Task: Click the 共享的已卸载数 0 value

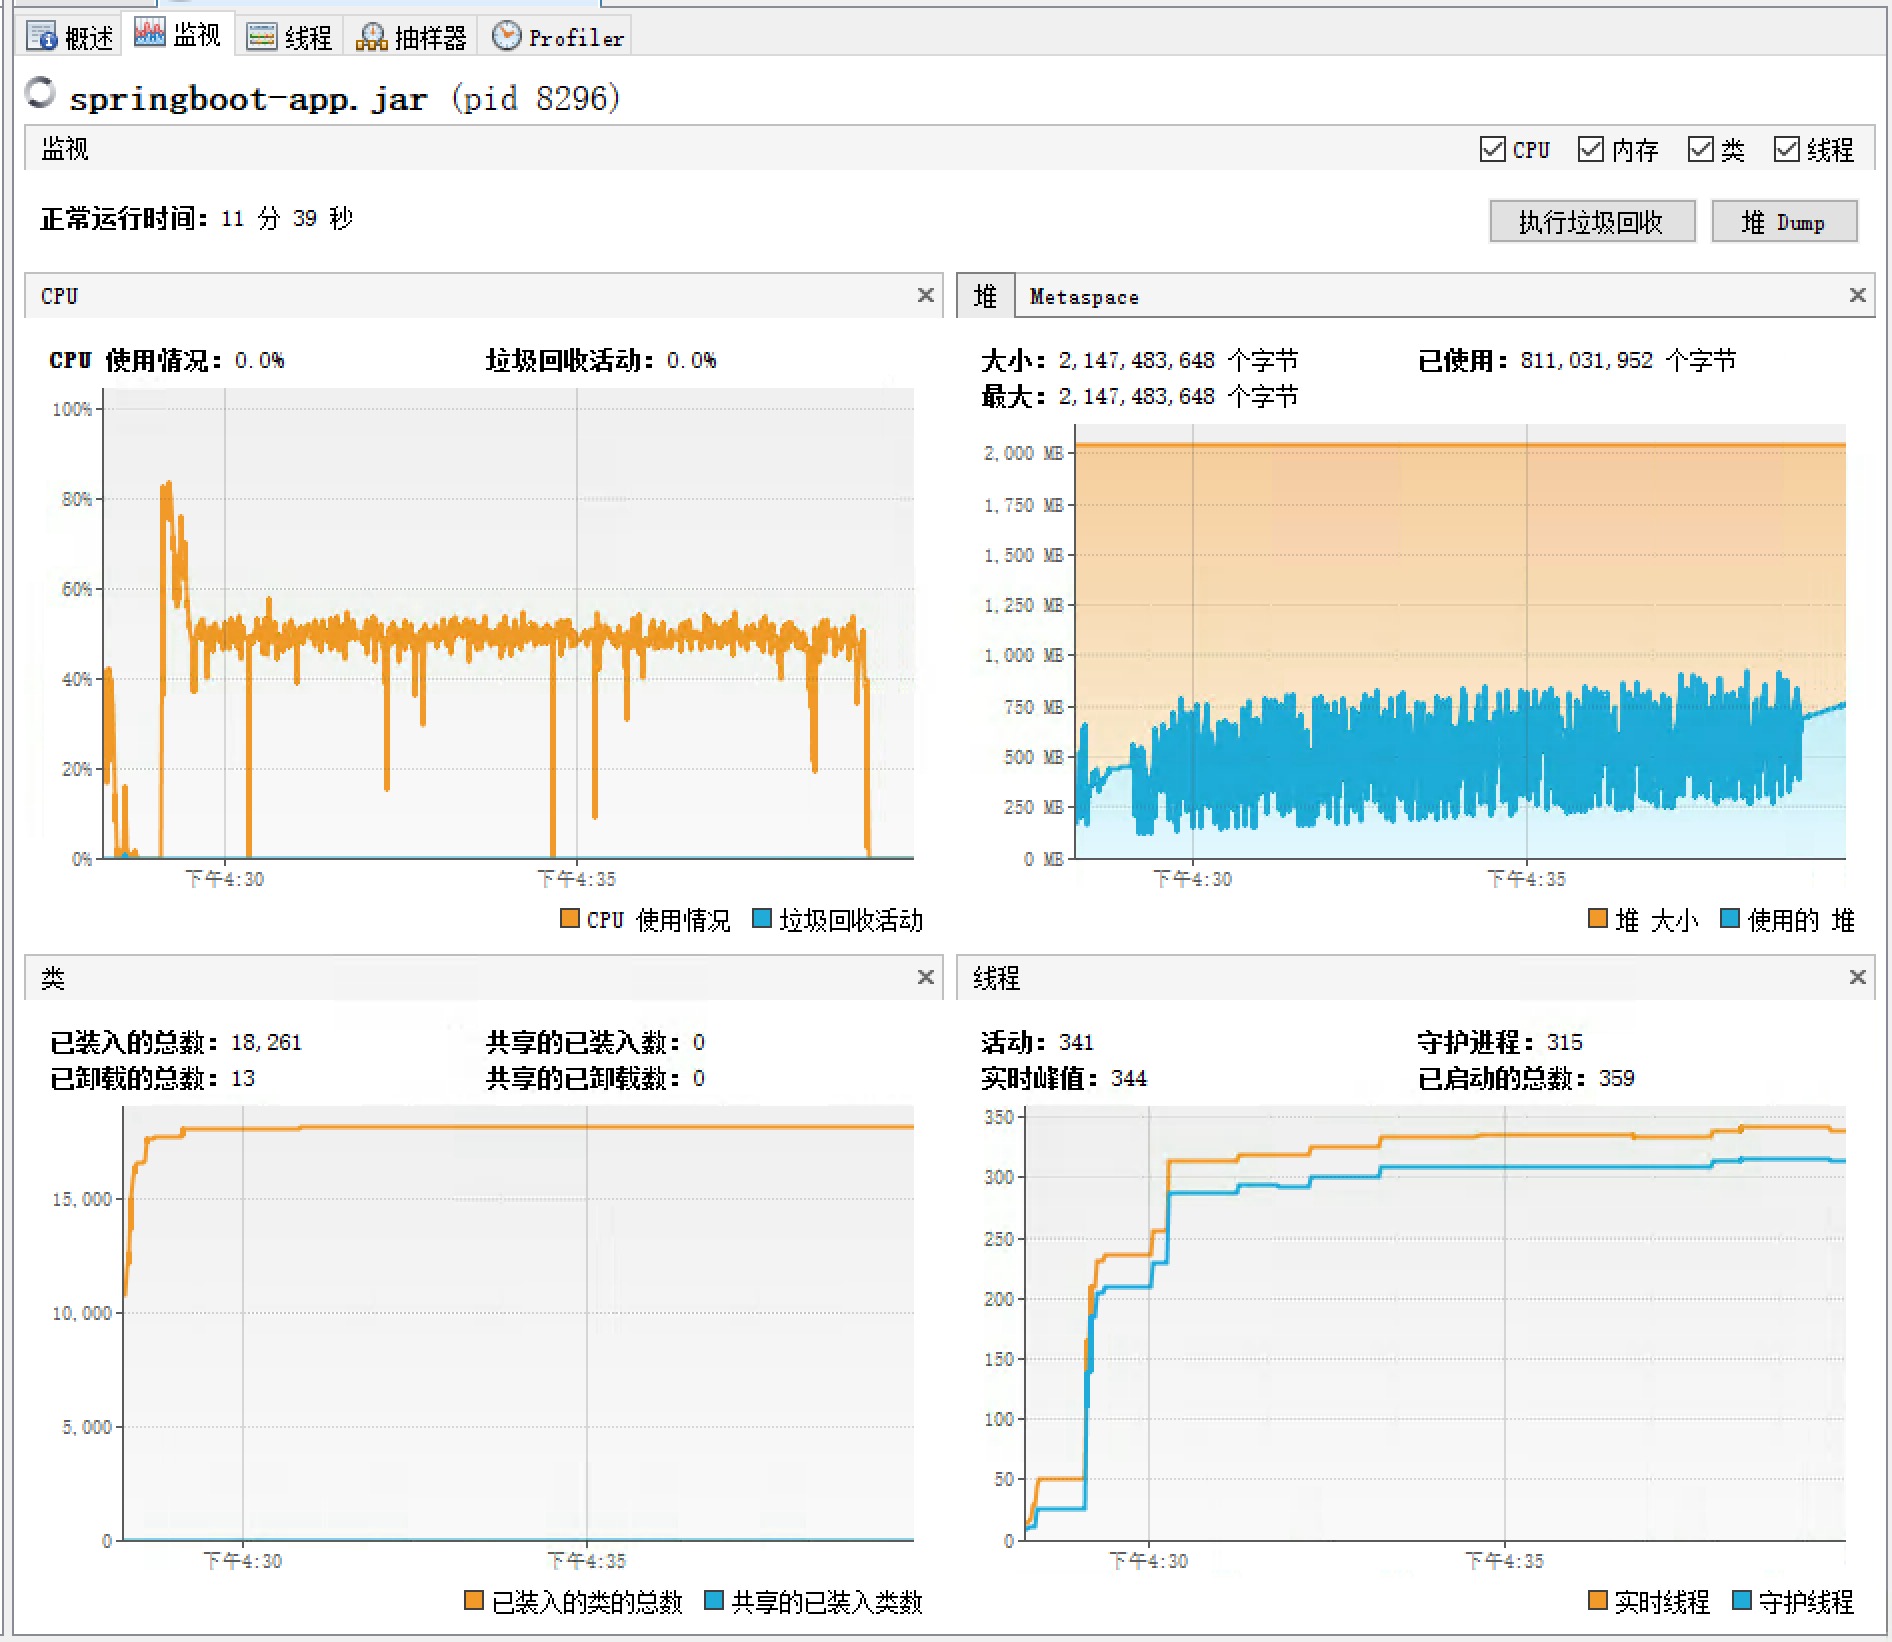Action: (x=698, y=1078)
